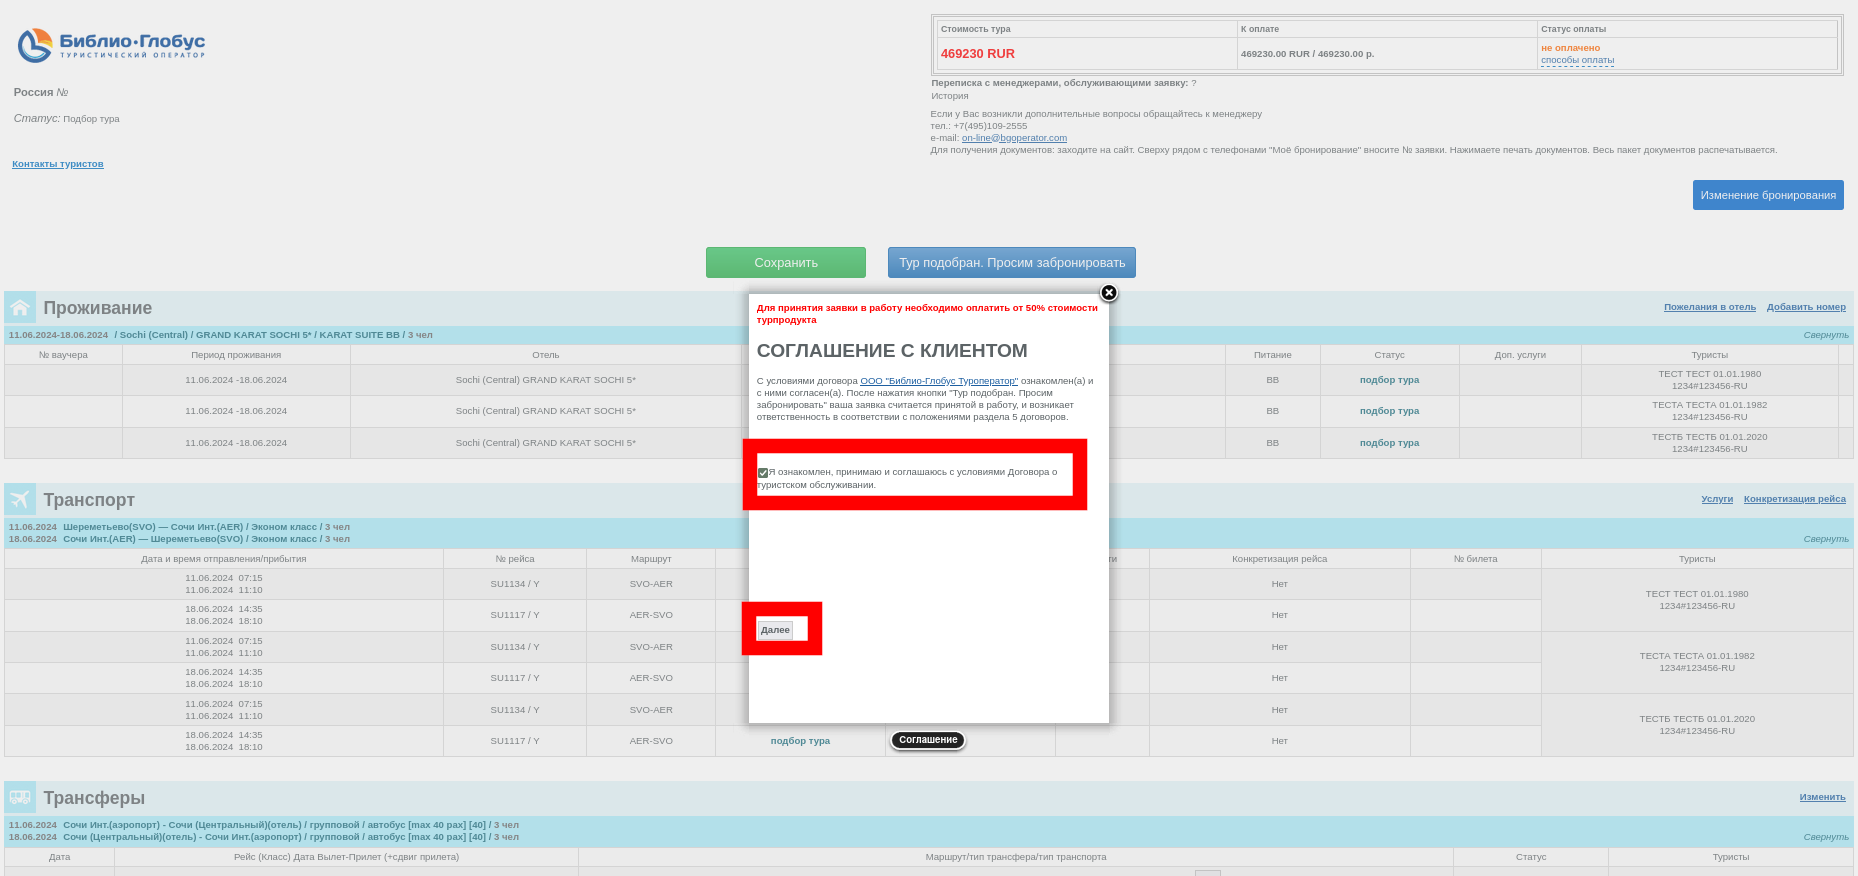
Task: Click the Добавить номер link
Action: click(1805, 307)
